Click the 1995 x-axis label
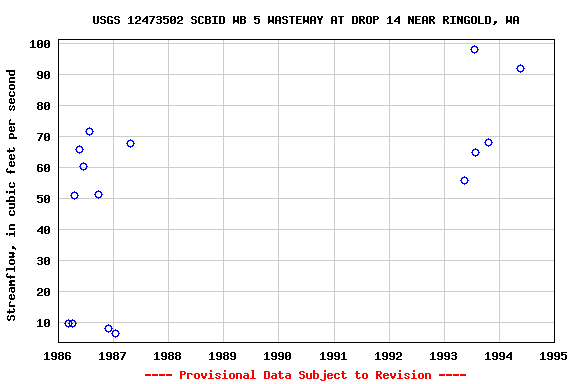The image size is (576, 384). [553, 356]
